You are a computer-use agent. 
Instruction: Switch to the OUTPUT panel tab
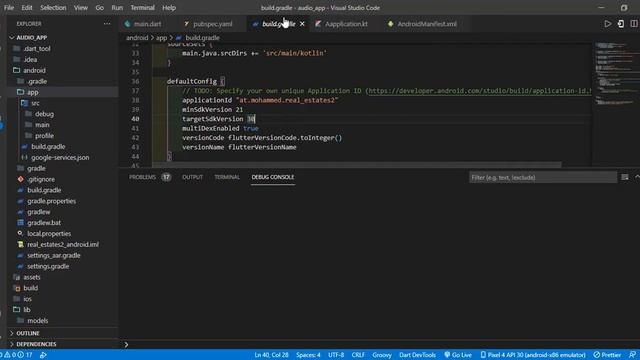pyautogui.click(x=192, y=177)
